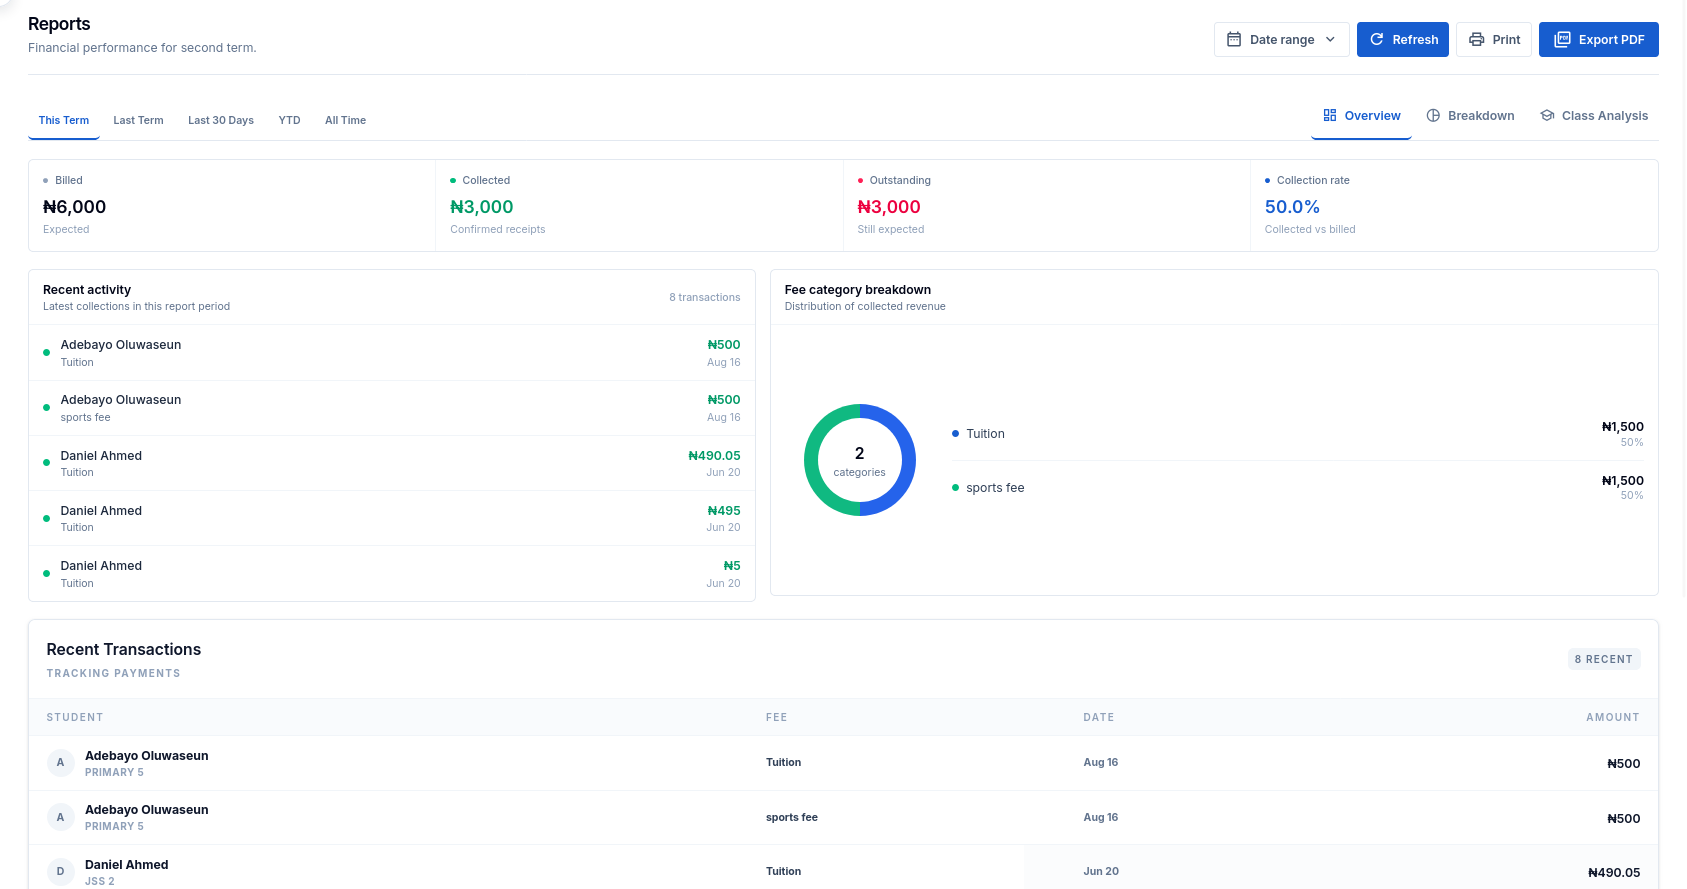
Task: Open the Class Analysis tab
Action: (1594, 116)
